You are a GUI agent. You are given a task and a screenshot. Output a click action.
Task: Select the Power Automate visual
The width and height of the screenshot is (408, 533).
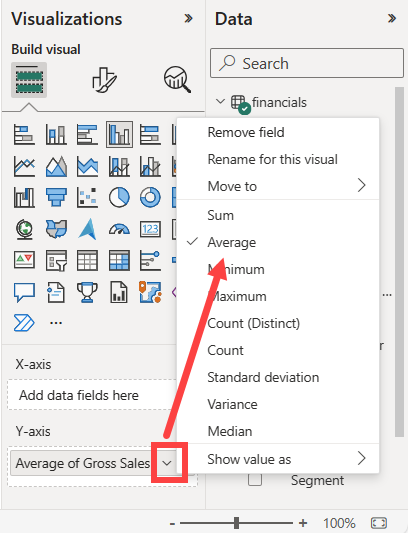click(x=24, y=323)
